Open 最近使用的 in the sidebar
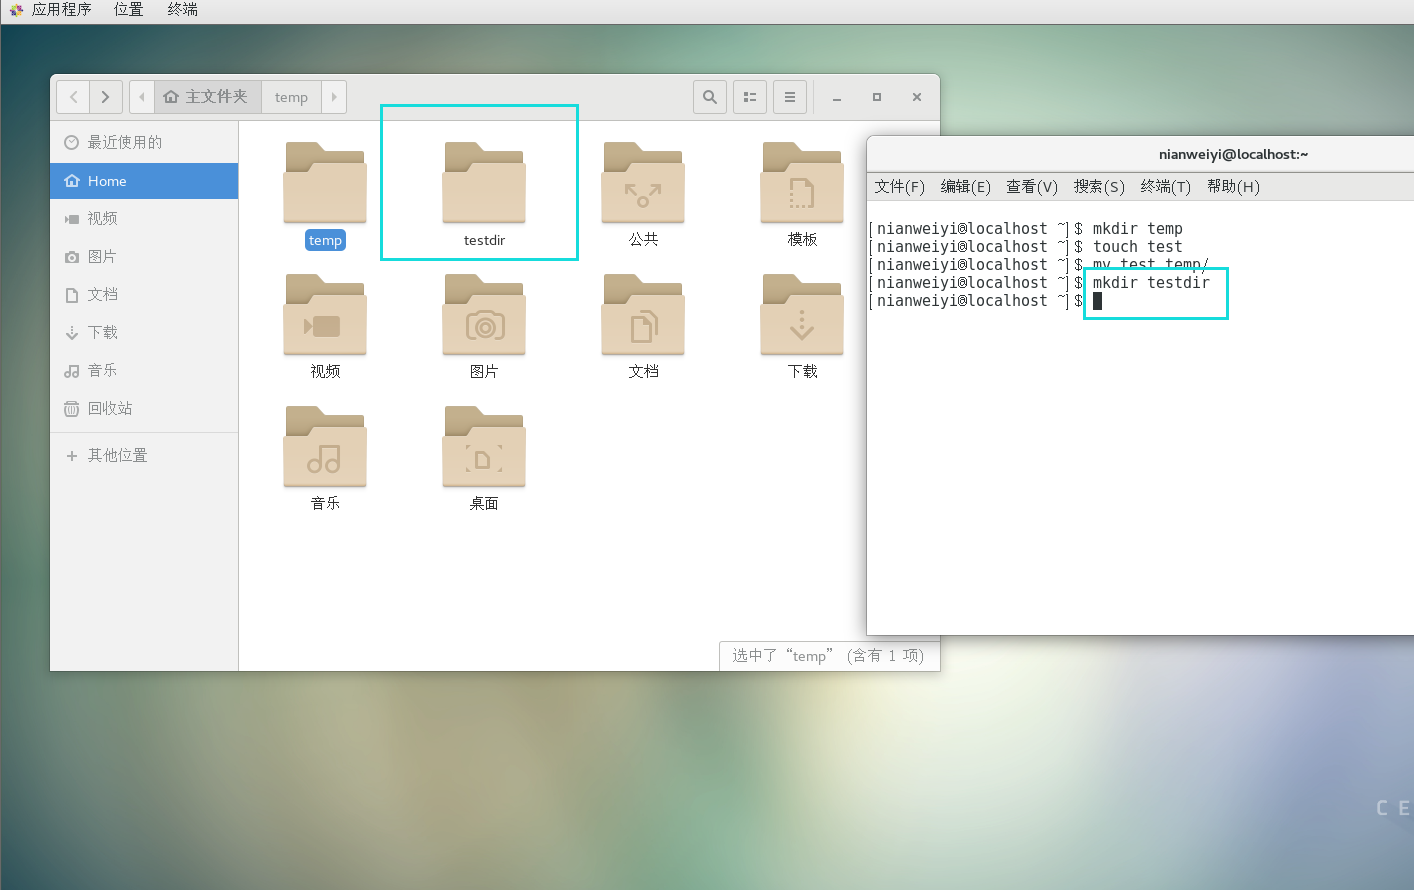 click(144, 142)
